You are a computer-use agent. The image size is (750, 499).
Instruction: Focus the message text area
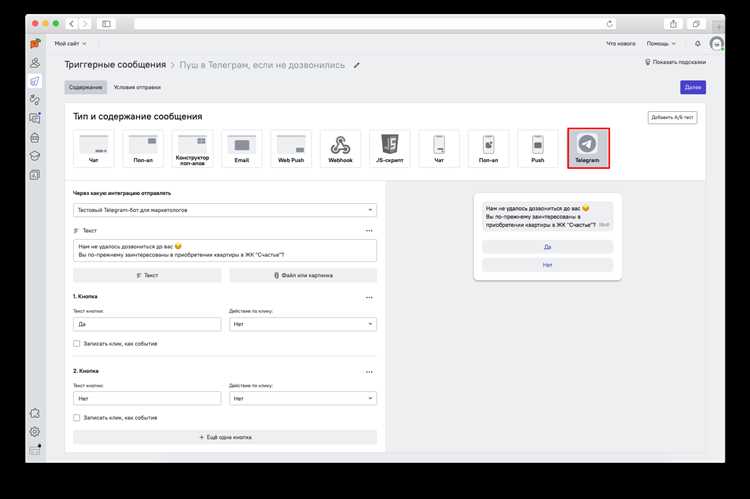coord(225,251)
